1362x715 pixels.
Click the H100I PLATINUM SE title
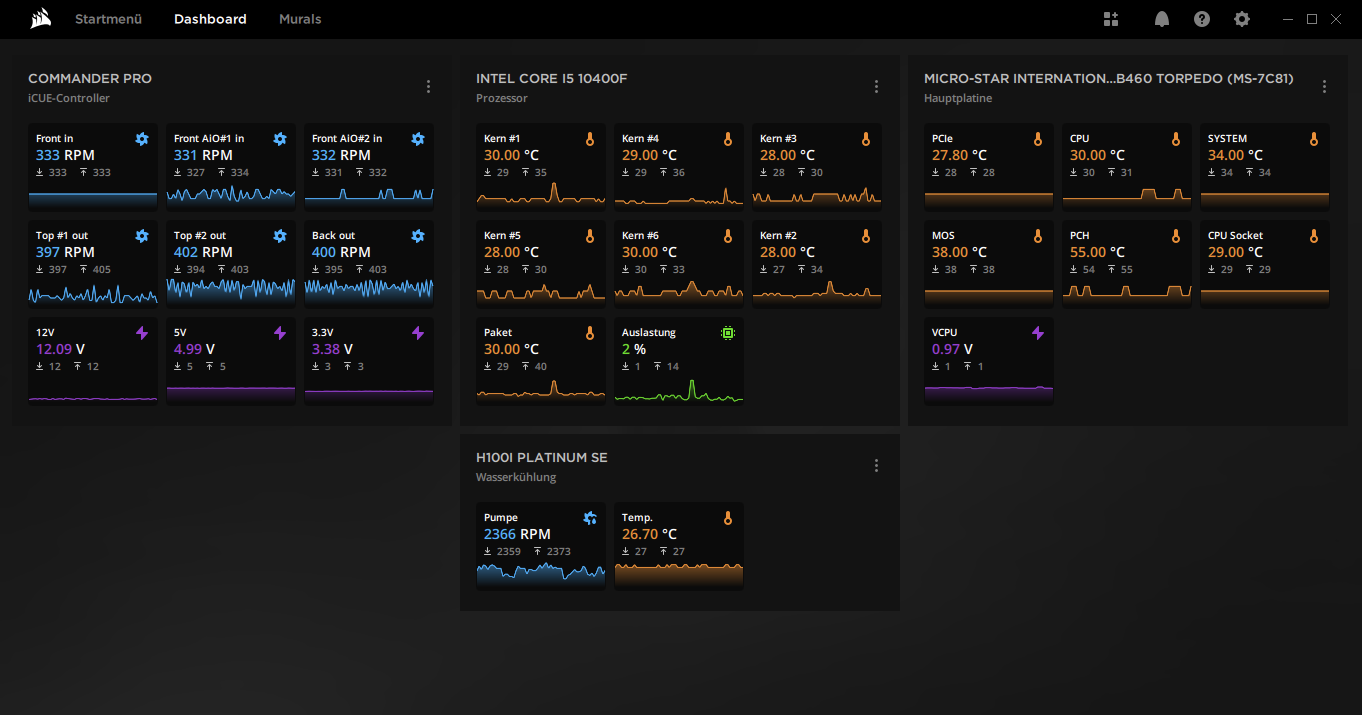coord(542,457)
